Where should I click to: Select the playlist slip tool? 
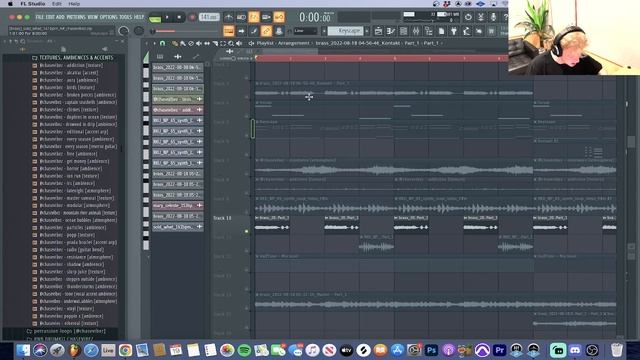(x=207, y=43)
